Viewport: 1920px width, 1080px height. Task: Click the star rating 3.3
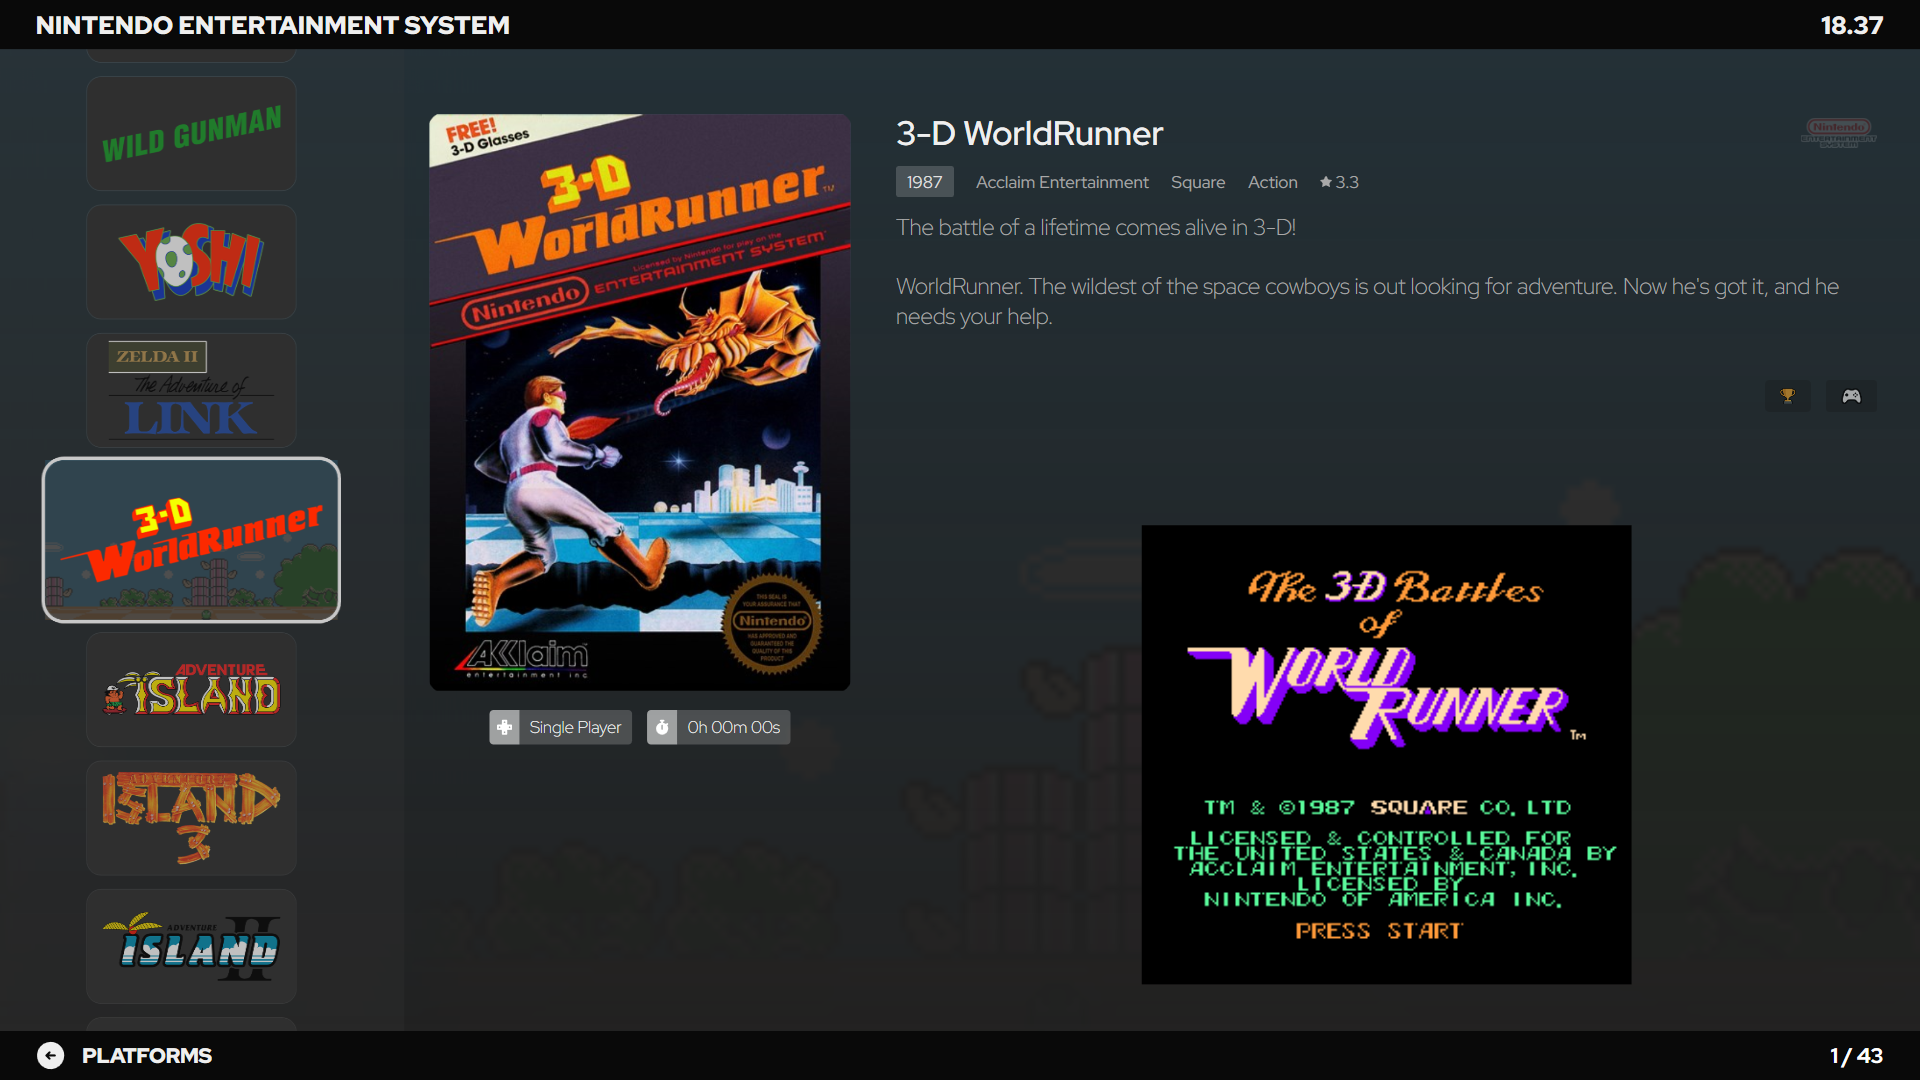click(1339, 182)
